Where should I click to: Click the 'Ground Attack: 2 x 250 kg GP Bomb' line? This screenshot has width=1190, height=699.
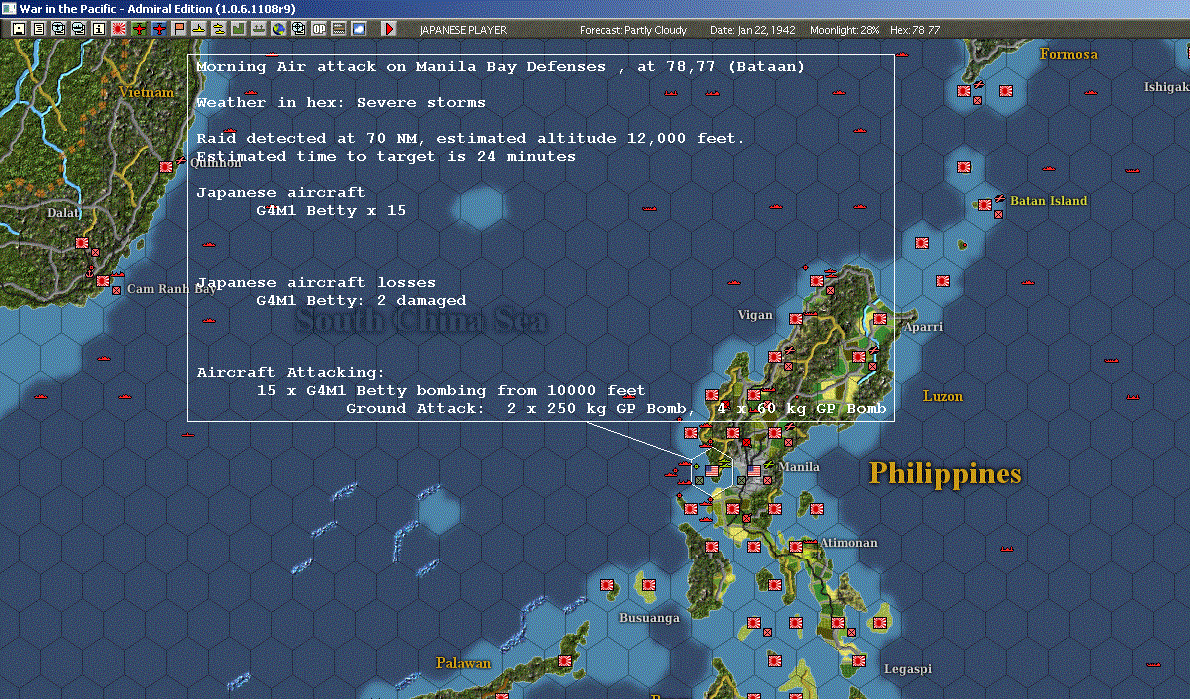pyautogui.click(x=616, y=408)
